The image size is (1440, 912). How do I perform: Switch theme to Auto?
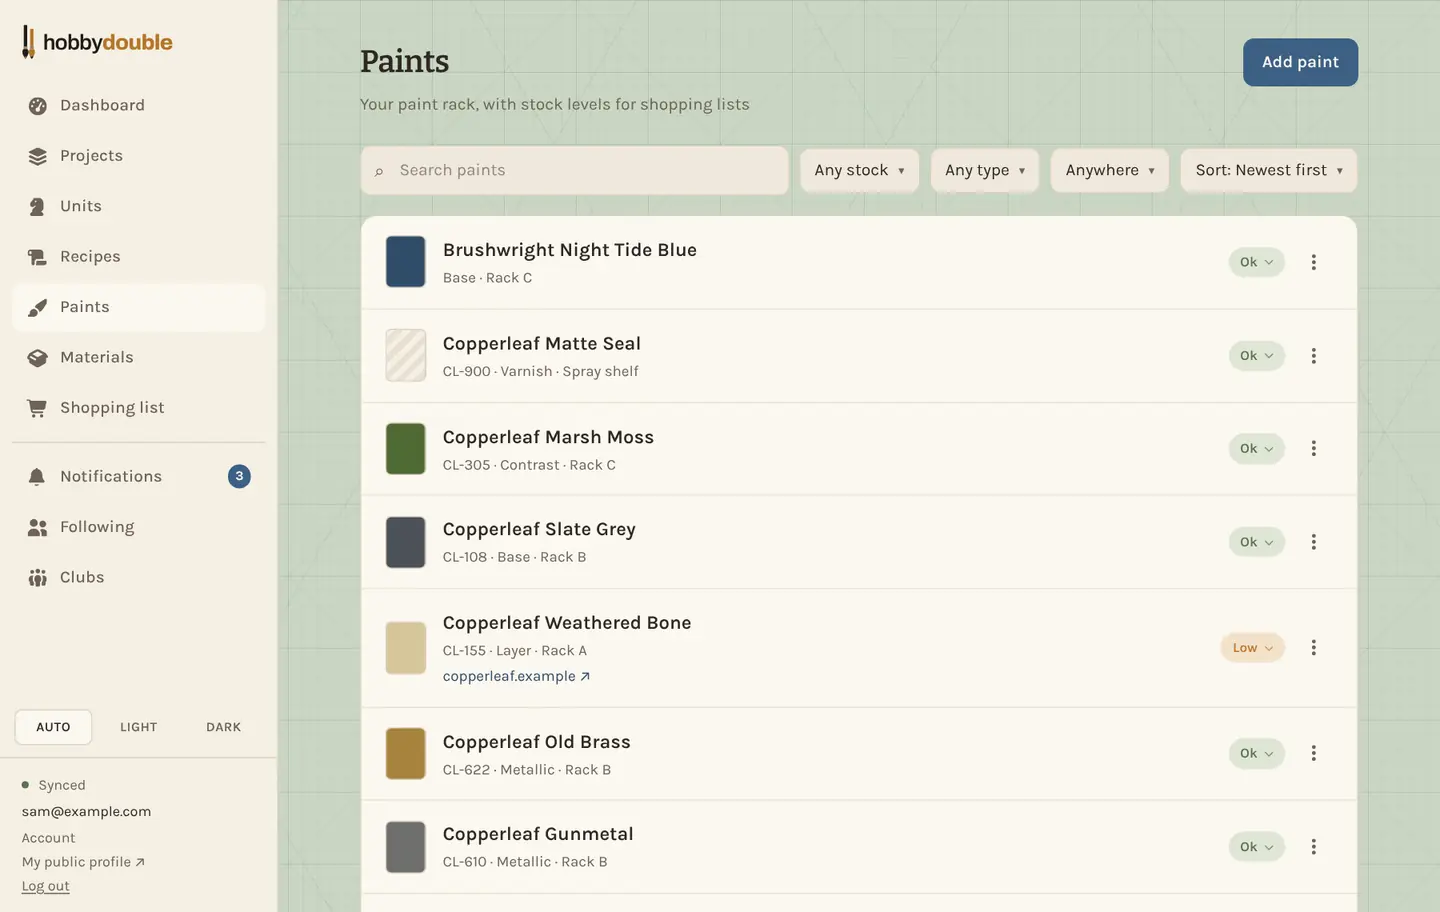tap(53, 727)
